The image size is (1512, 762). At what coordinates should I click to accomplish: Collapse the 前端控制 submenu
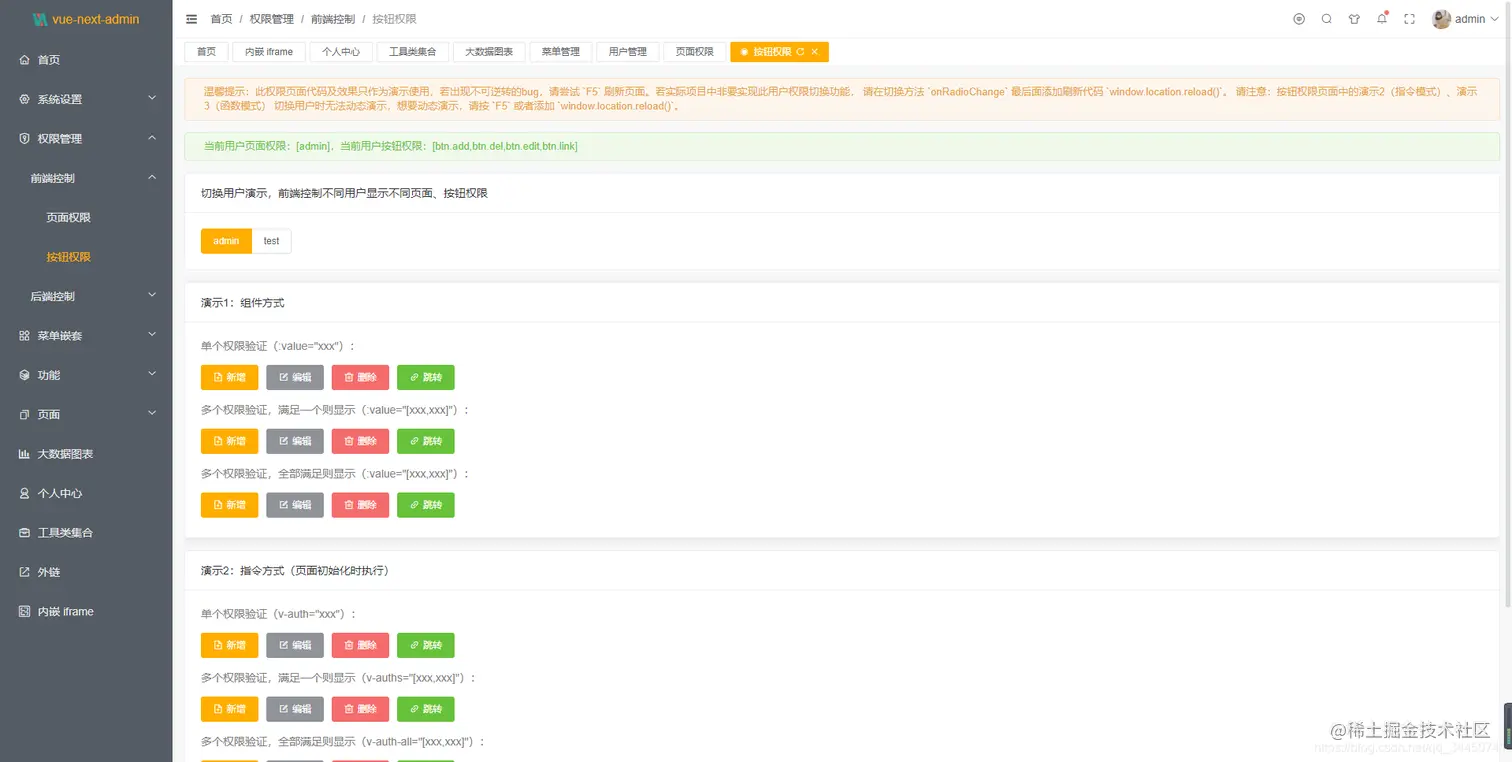pos(152,178)
